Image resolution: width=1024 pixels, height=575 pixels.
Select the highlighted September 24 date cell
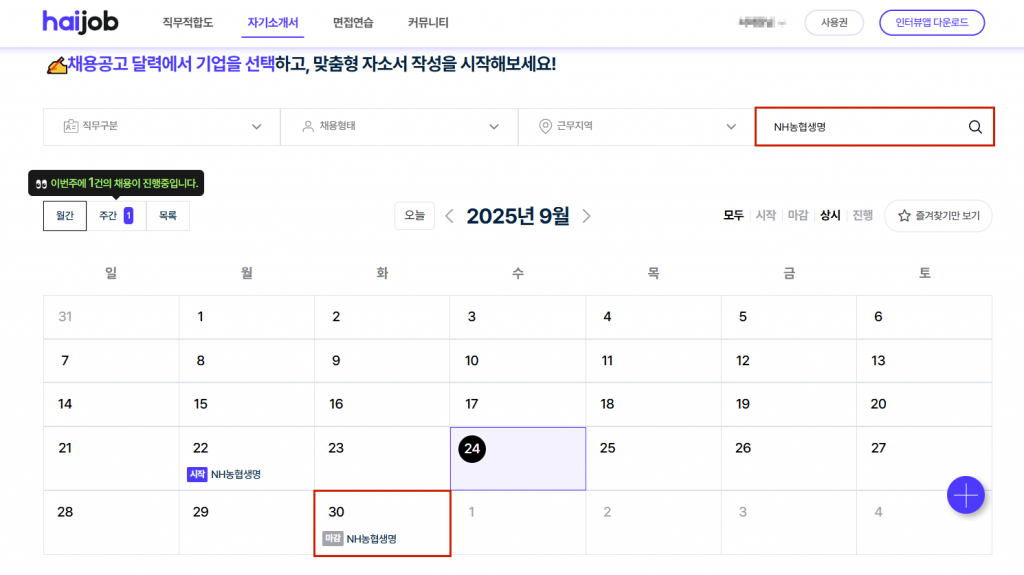[x=518, y=458]
